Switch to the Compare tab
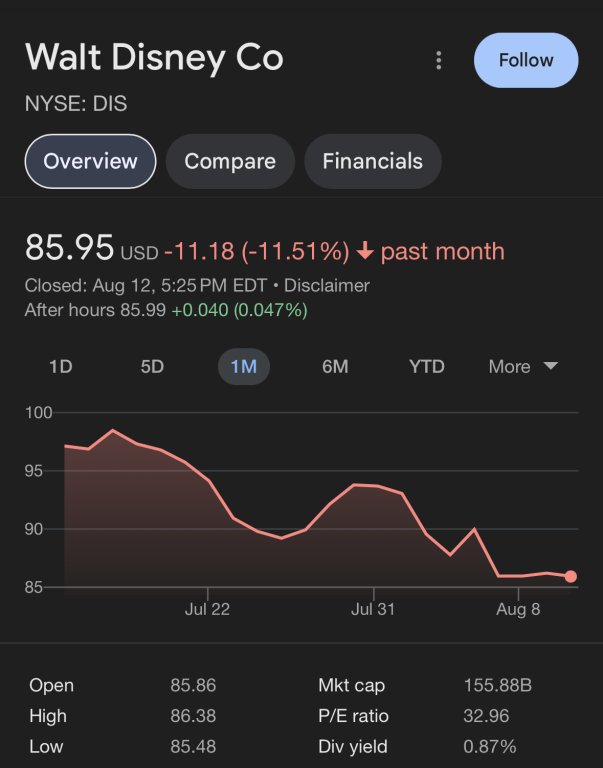This screenshot has height=768, width=603. [x=230, y=161]
